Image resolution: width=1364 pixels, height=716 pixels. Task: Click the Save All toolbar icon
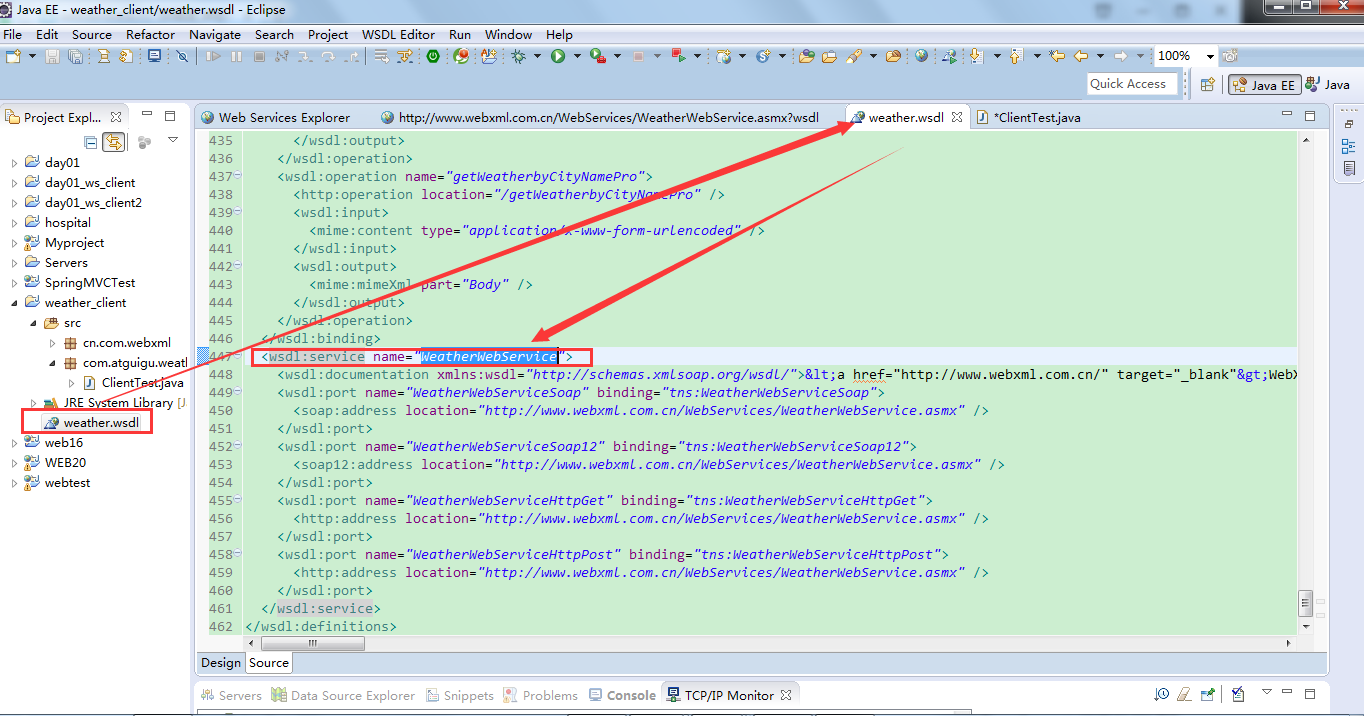point(75,57)
